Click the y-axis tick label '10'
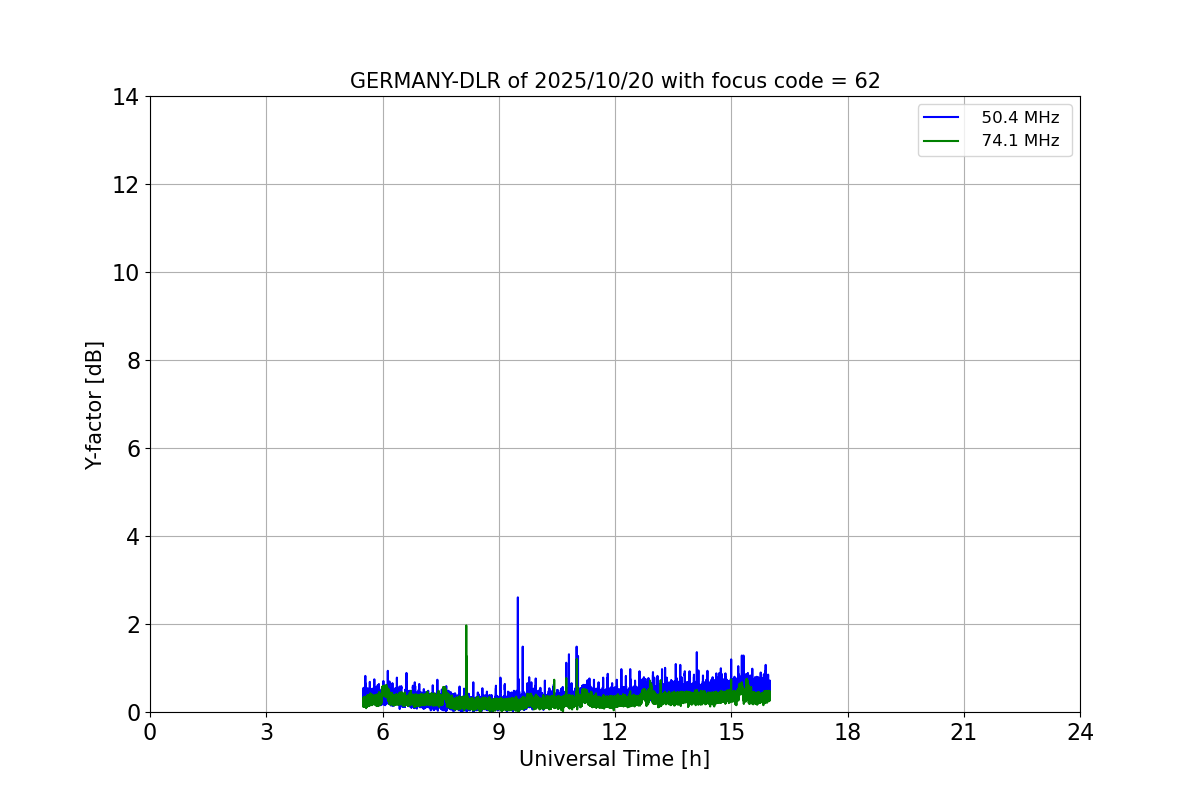Viewport: 1200px width, 800px height. click(125, 273)
